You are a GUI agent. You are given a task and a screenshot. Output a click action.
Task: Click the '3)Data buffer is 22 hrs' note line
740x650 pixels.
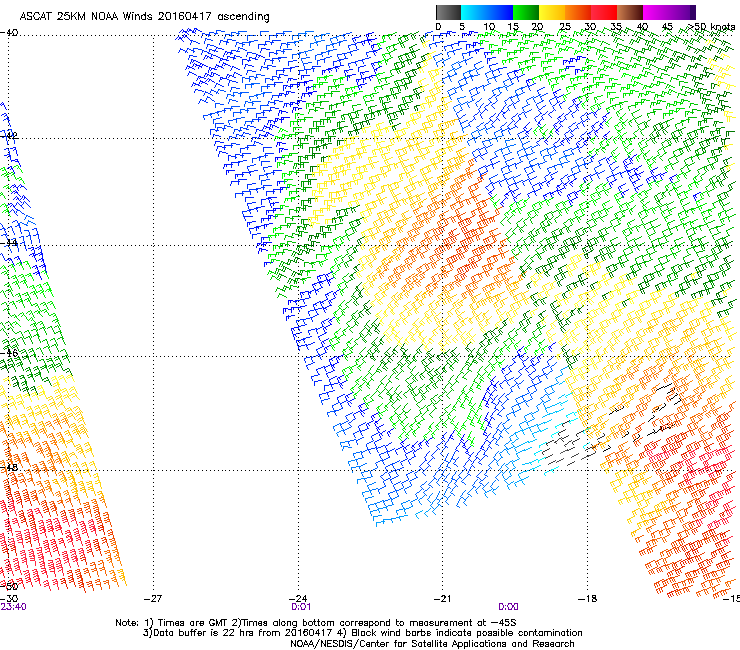tap(362, 633)
